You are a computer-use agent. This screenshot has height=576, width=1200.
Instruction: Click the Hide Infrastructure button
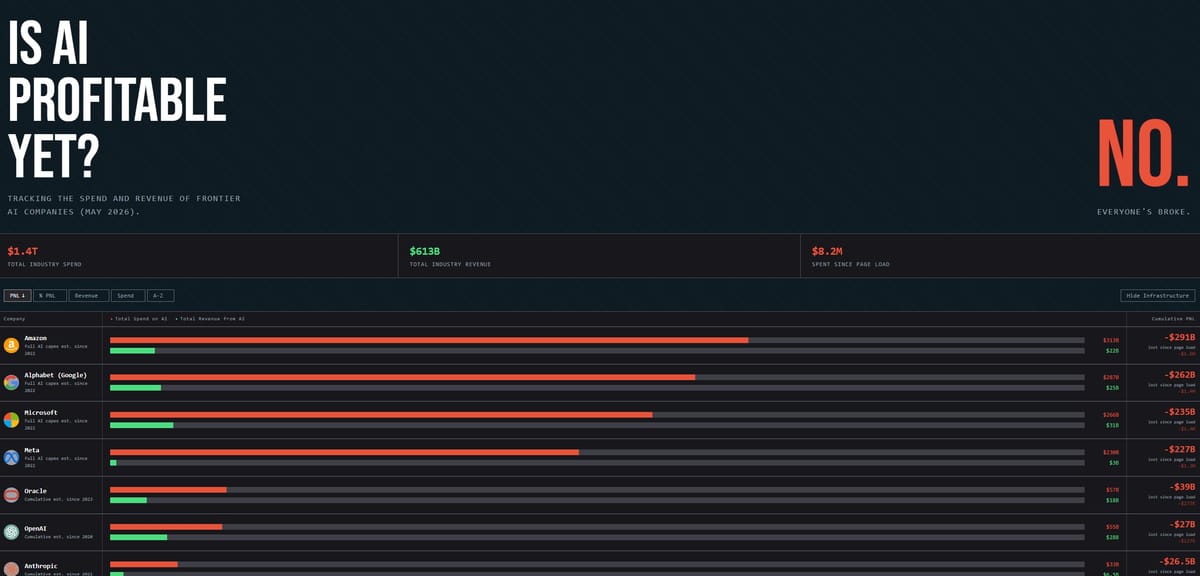1157,296
